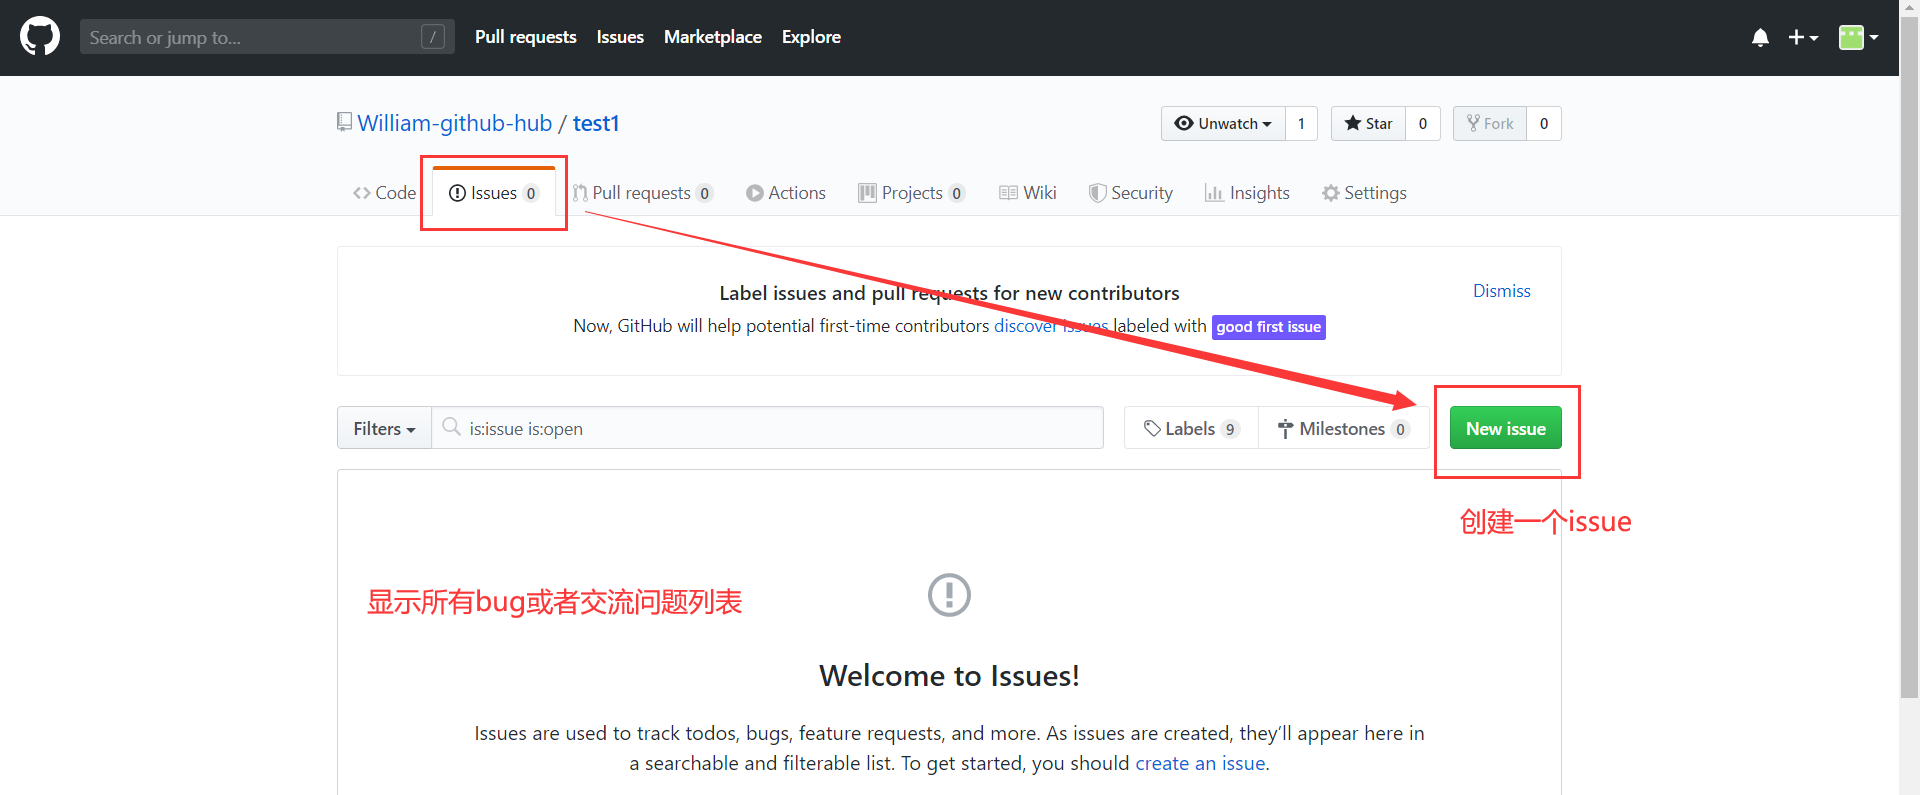
Task: Open the Insights tab
Action: point(1247,193)
